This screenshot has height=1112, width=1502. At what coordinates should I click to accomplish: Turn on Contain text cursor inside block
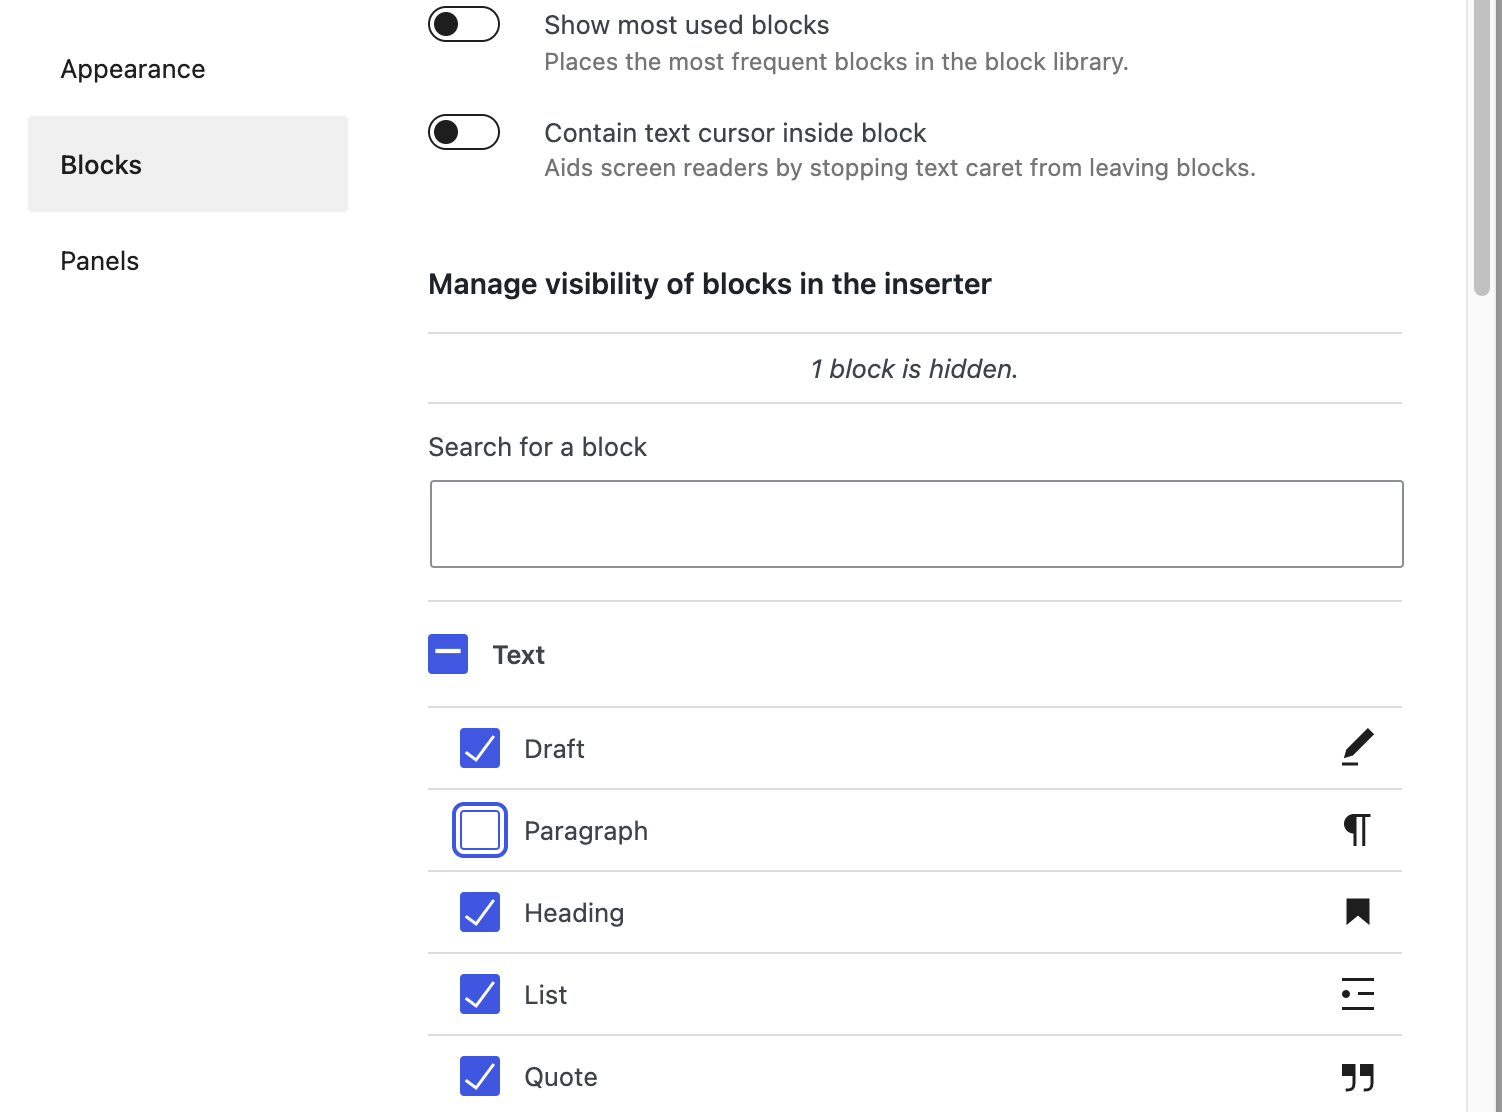(x=464, y=132)
